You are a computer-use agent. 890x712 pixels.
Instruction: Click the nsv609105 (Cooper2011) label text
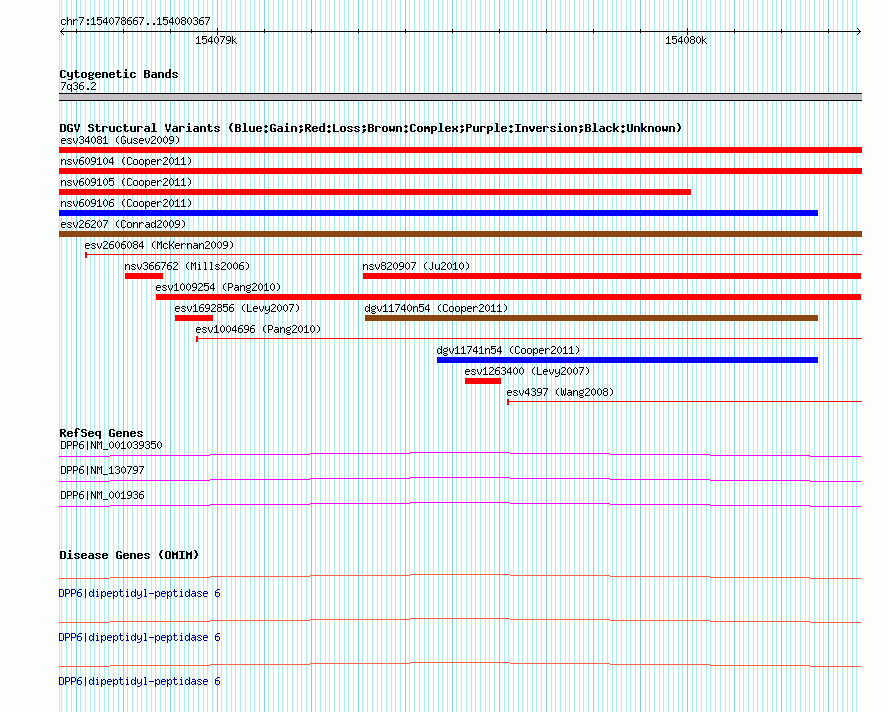126,182
